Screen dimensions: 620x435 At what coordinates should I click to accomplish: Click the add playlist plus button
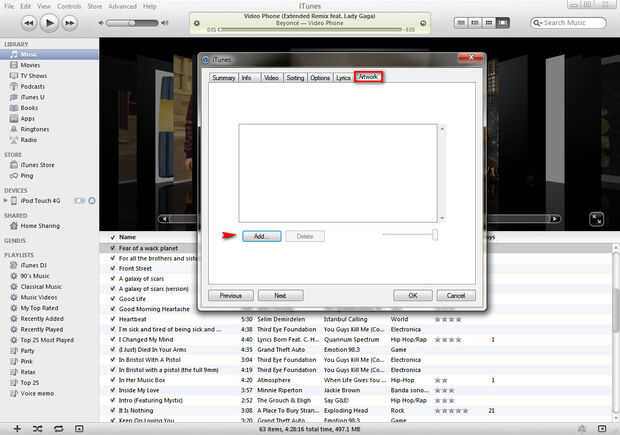(17, 429)
